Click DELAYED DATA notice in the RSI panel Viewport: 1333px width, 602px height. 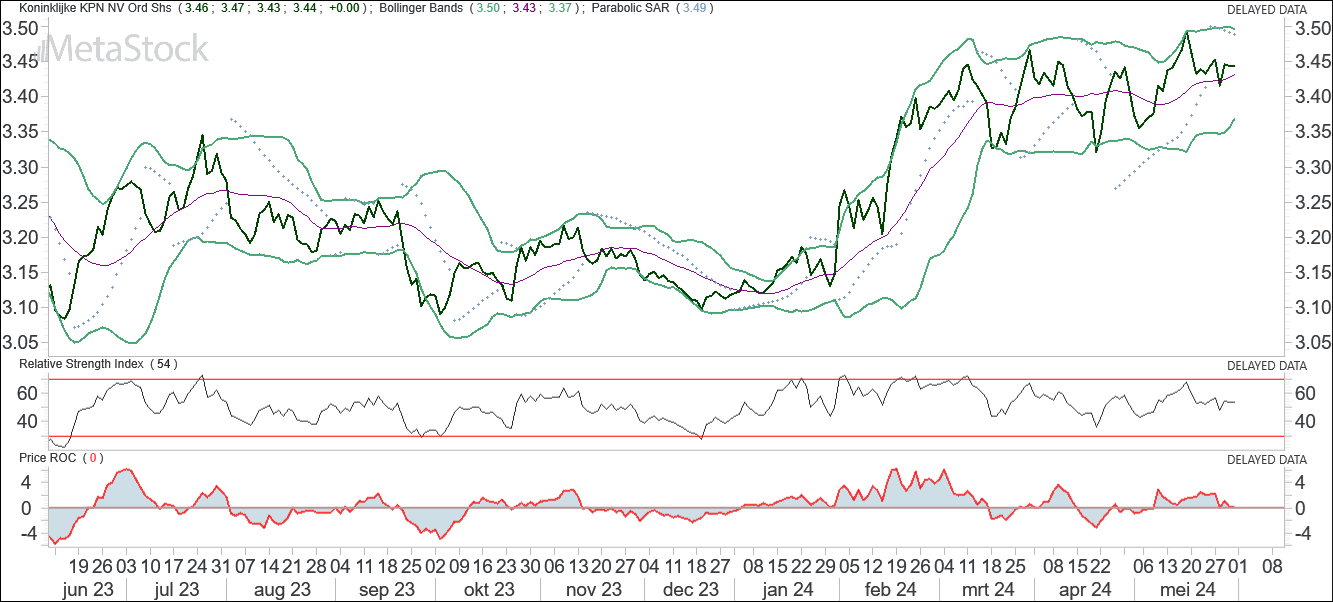click(x=1266, y=365)
